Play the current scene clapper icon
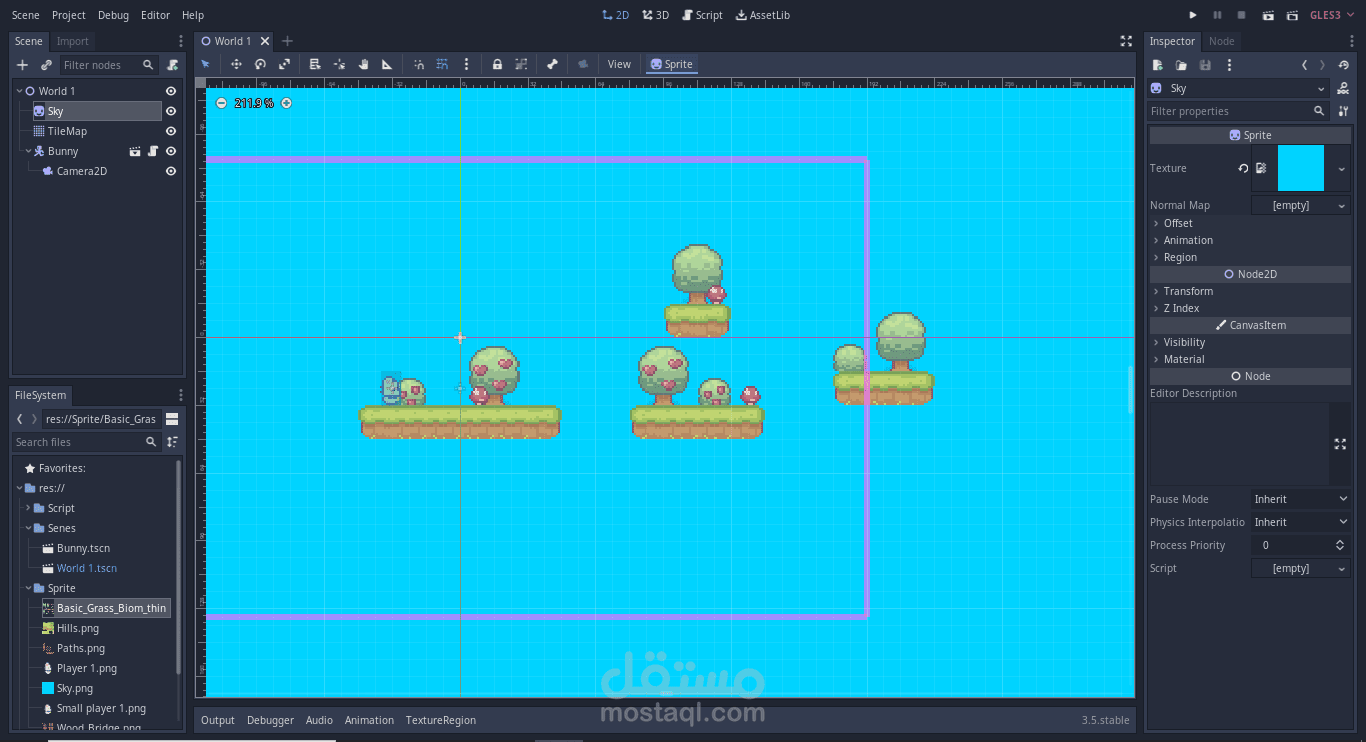This screenshot has width=1366, height=742. pyautogui.click(x=1268, y=15)
